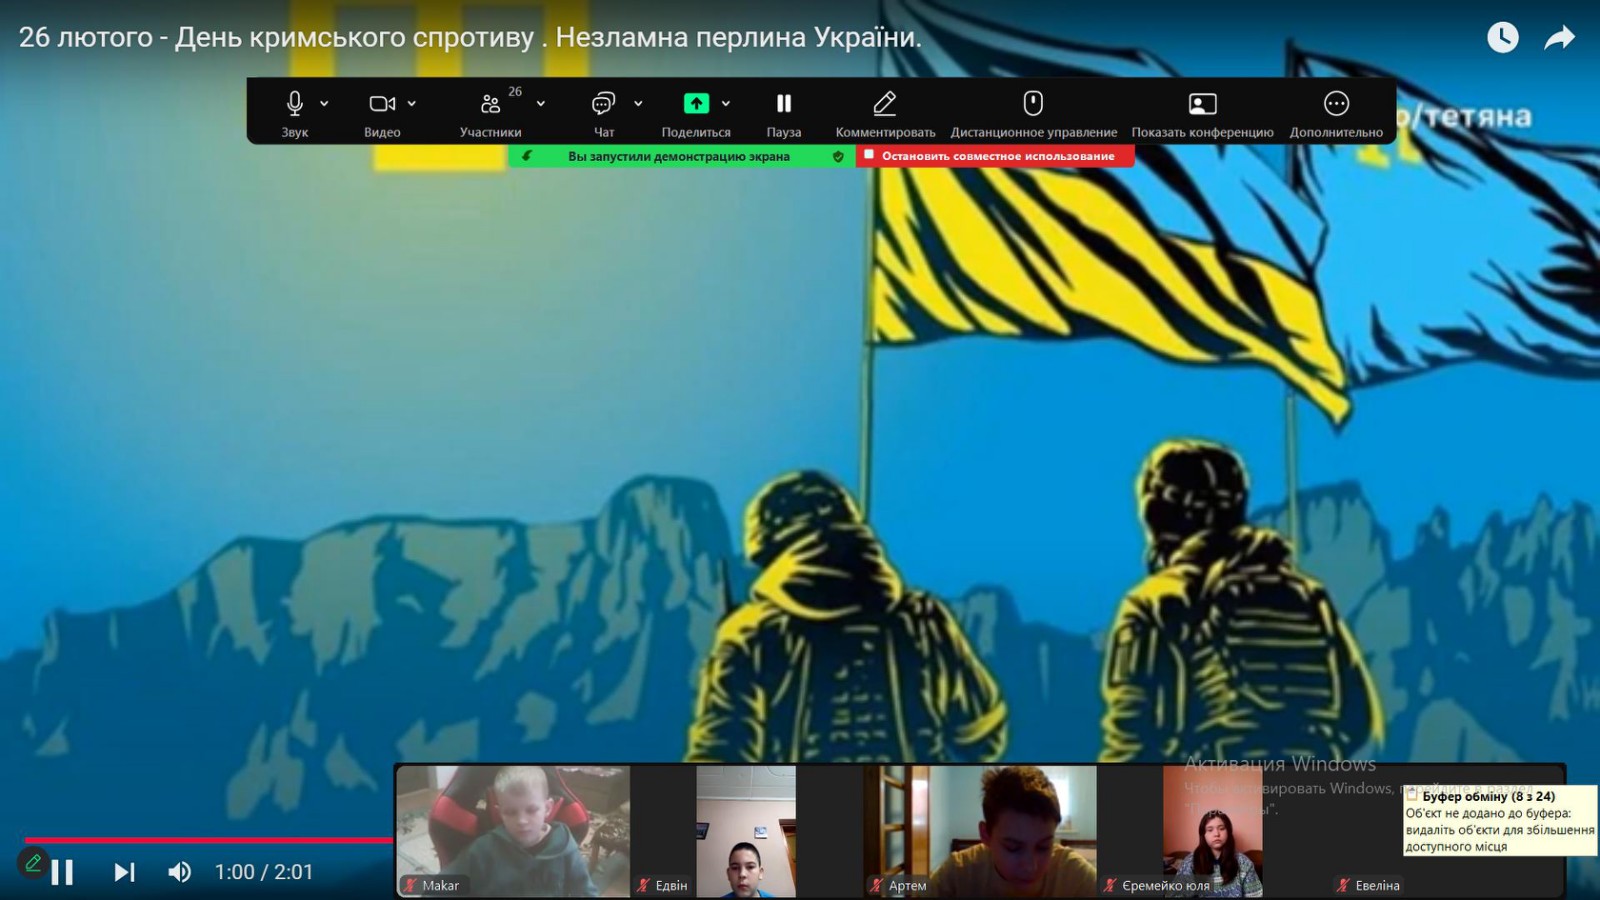Click the video time display 1:00 / 2:01
The image size is (1600, 900).
[264, 872]
